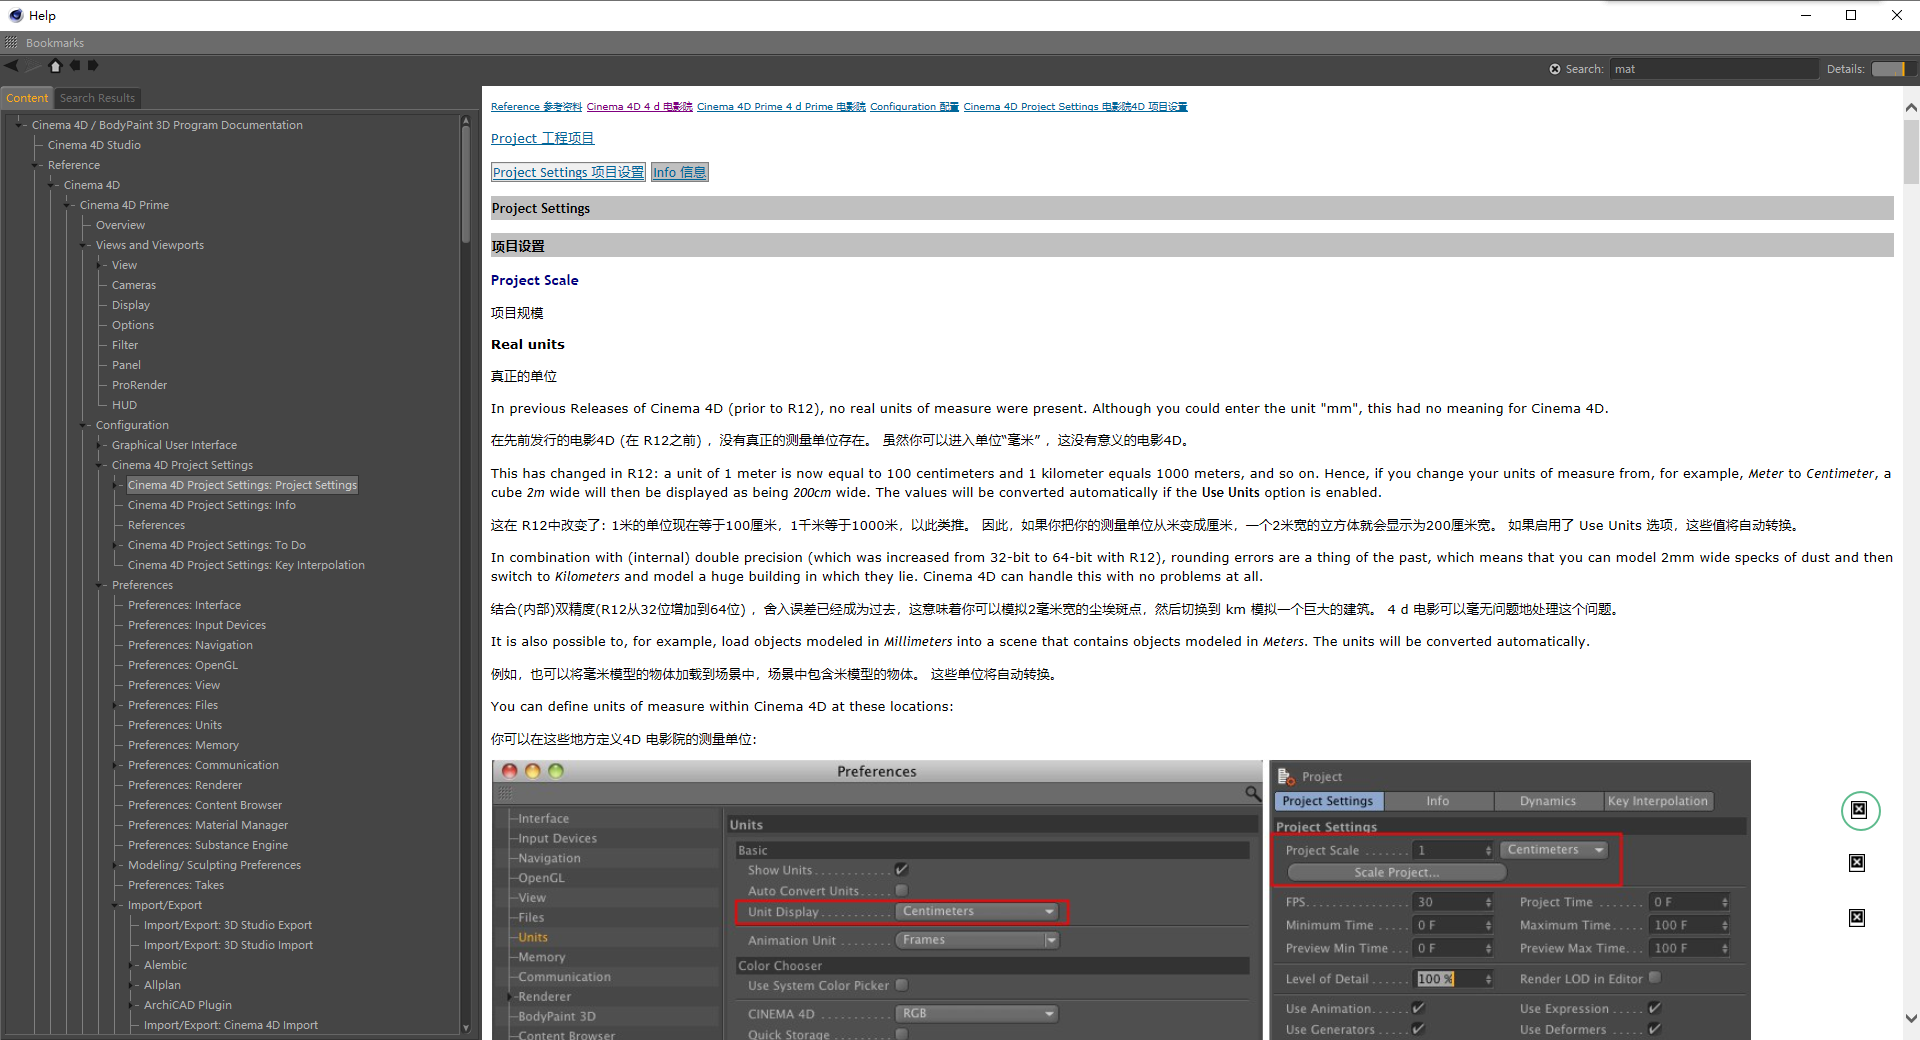Screen dimensions: 1920x1040
Task: Open Preferences: Material Manager
Action: (x=208, y=825)
